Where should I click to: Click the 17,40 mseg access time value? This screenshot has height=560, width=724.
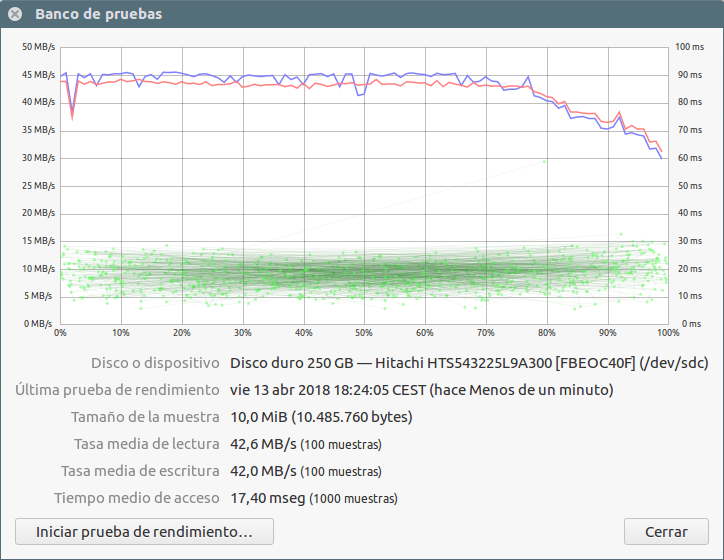pyautogui.click(x=267, y=497)
